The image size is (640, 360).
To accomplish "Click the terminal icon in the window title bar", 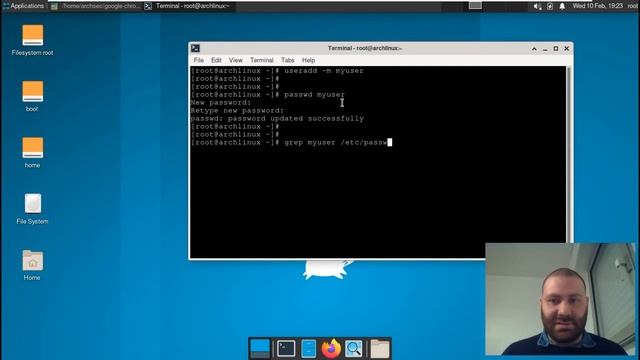I will click(x=195, y=48).
